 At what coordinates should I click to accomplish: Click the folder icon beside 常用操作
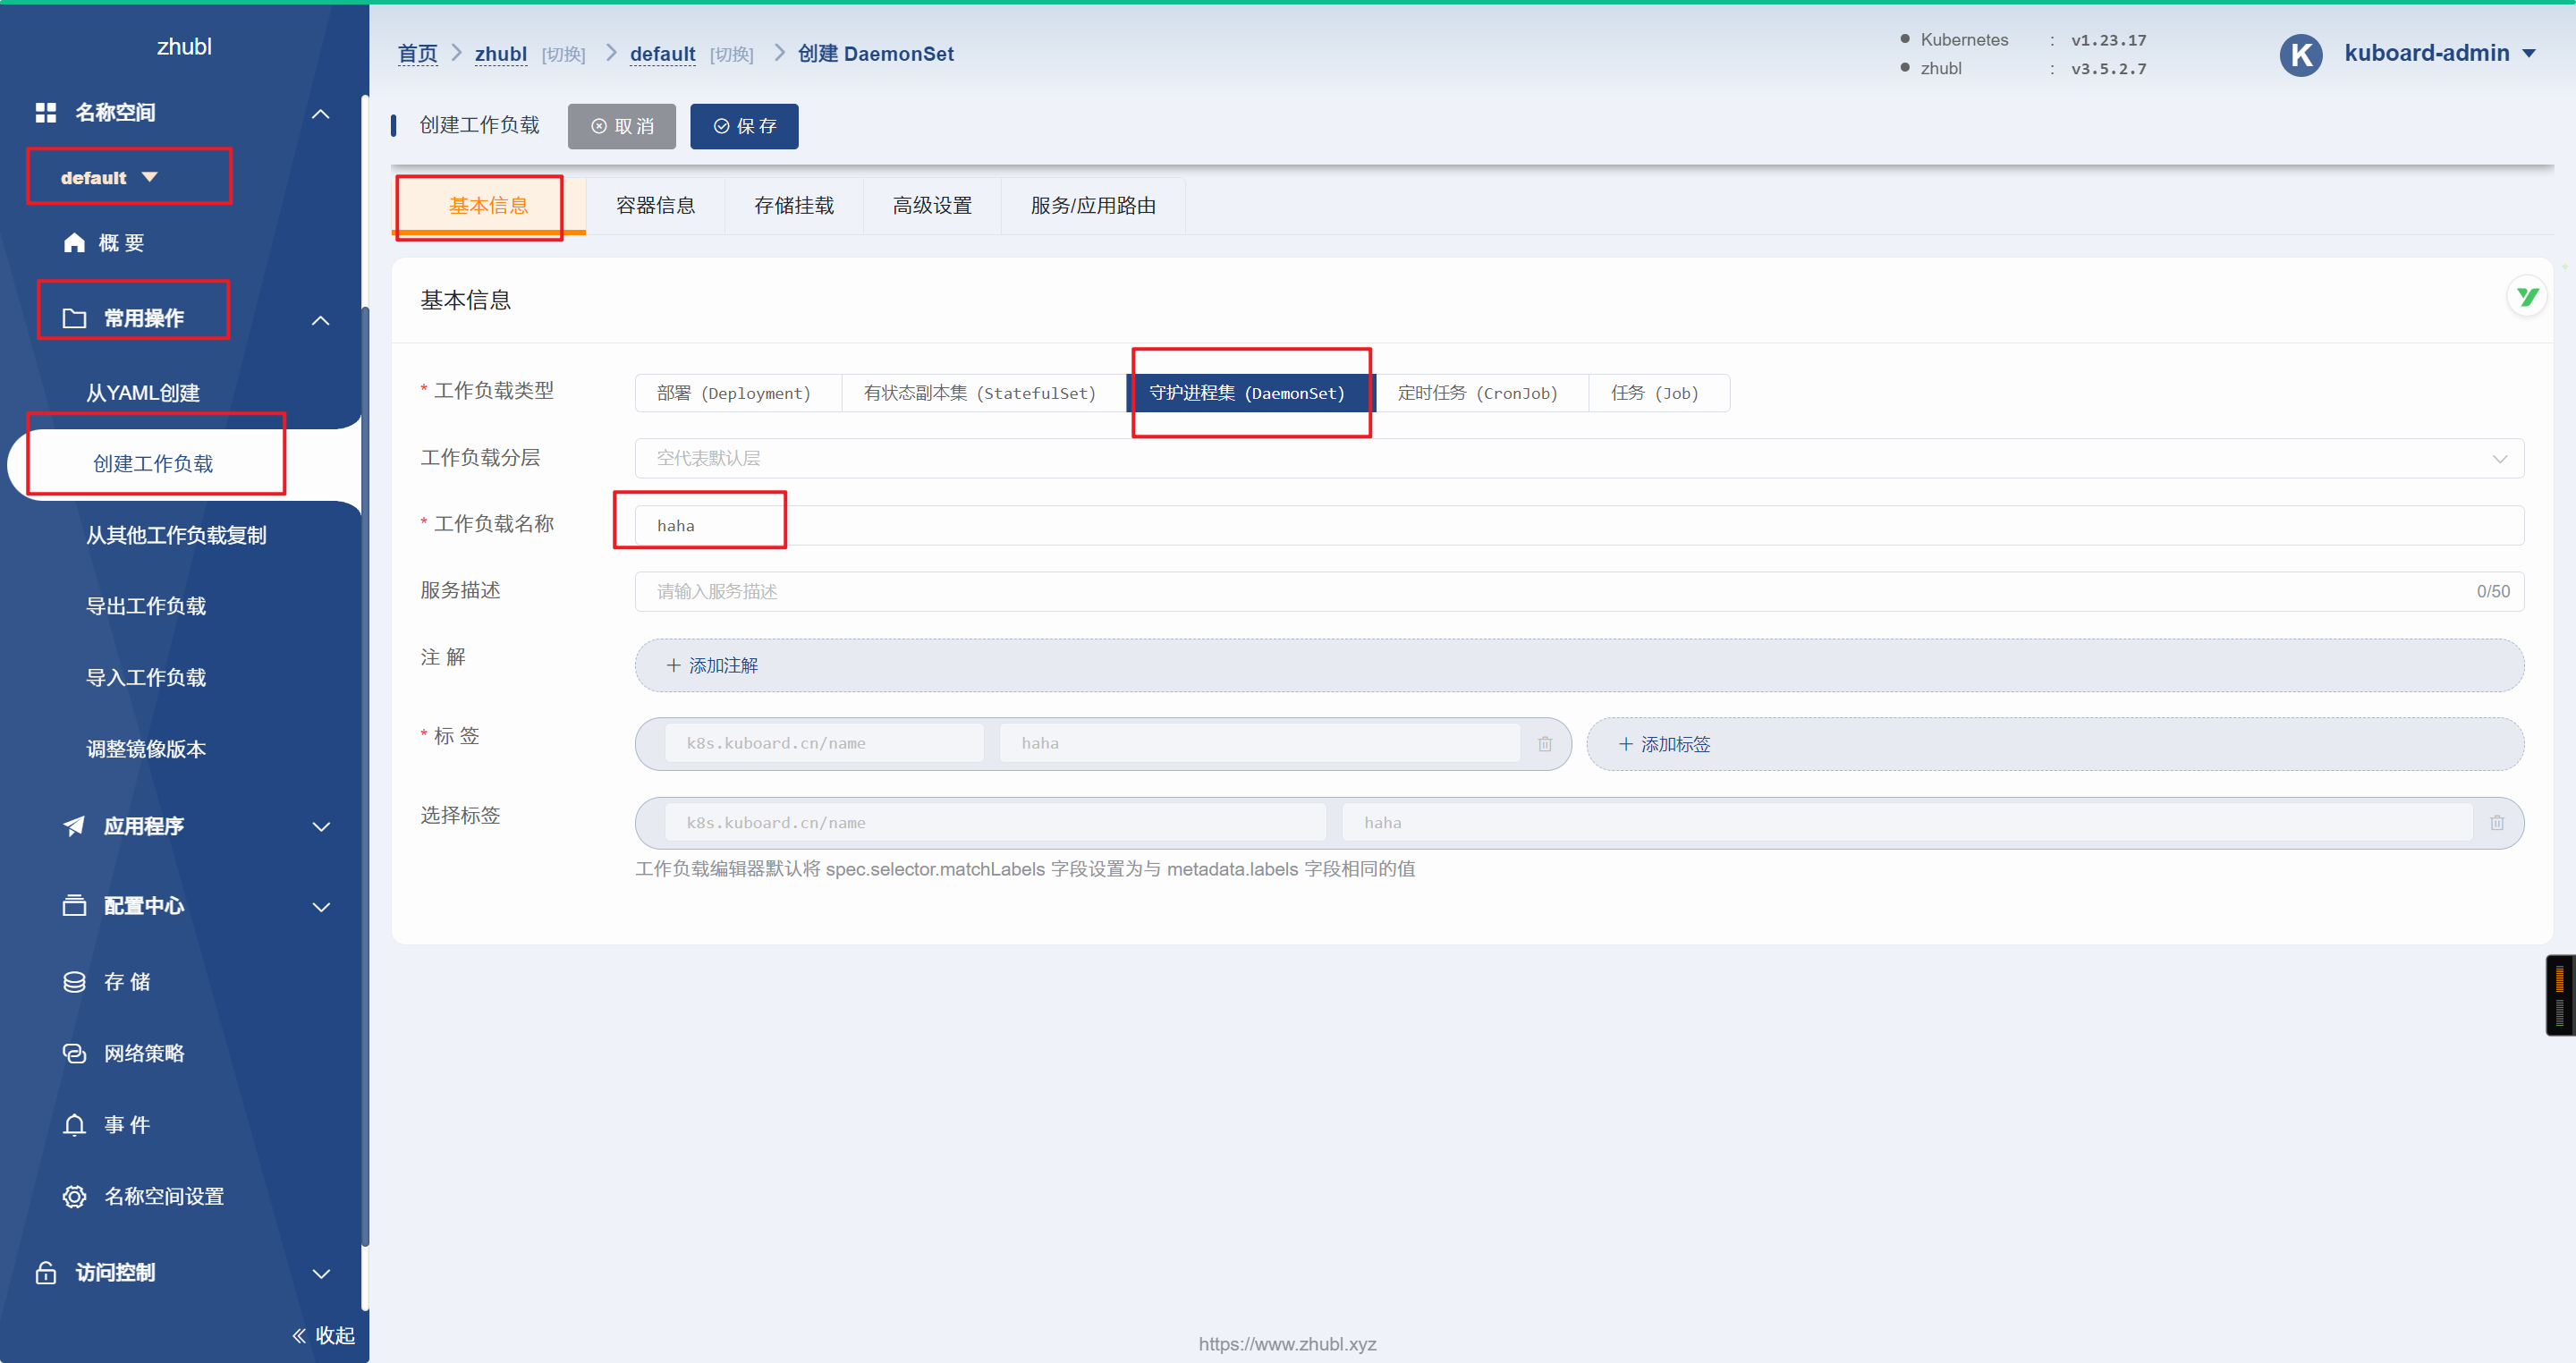tap(74, 318)
